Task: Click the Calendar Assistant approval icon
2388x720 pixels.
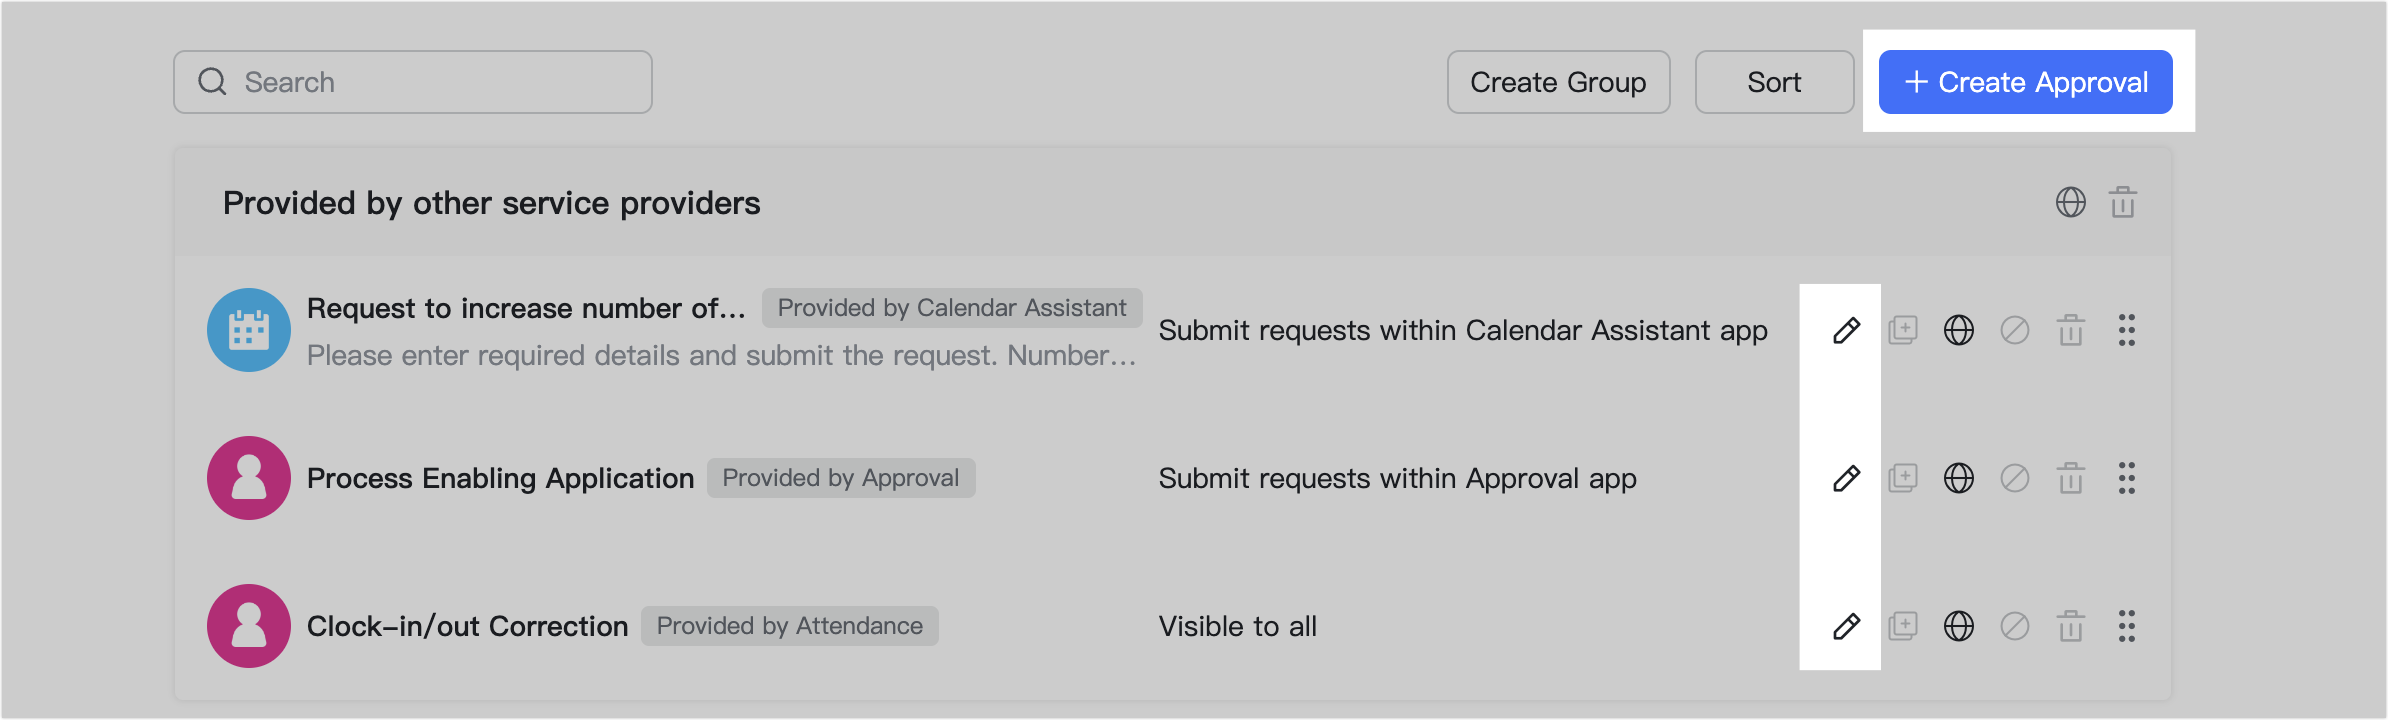Action: (x=248, y=330)
